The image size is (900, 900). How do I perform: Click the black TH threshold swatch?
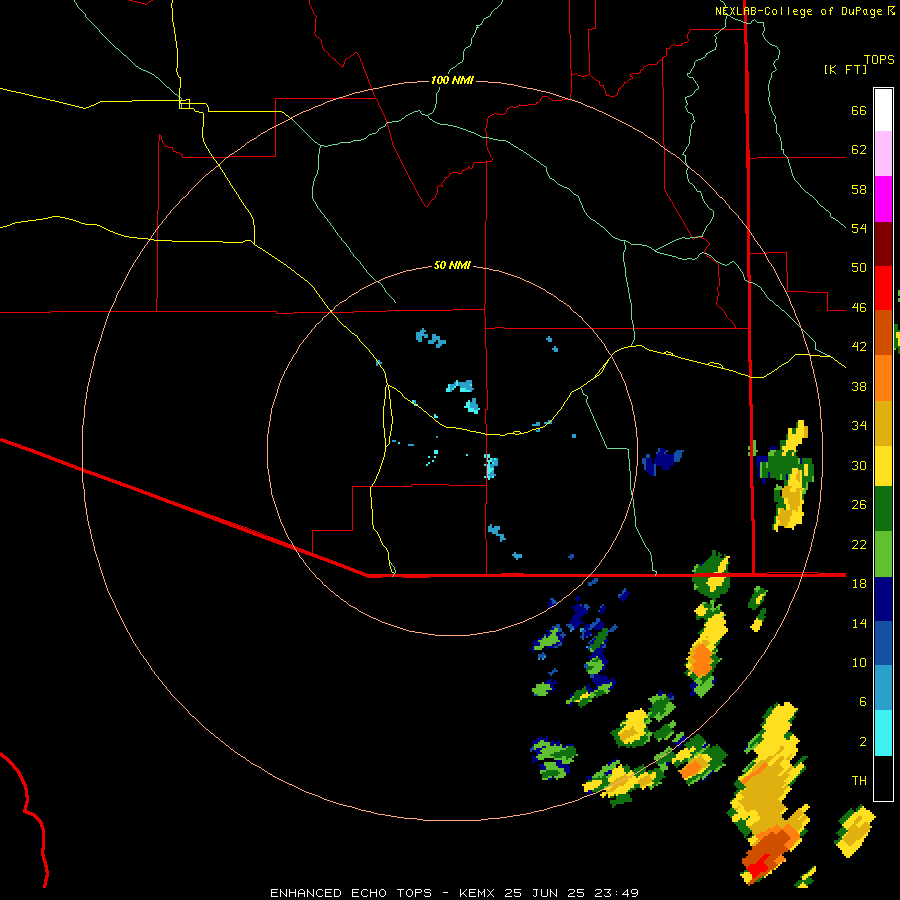point(883,778)
